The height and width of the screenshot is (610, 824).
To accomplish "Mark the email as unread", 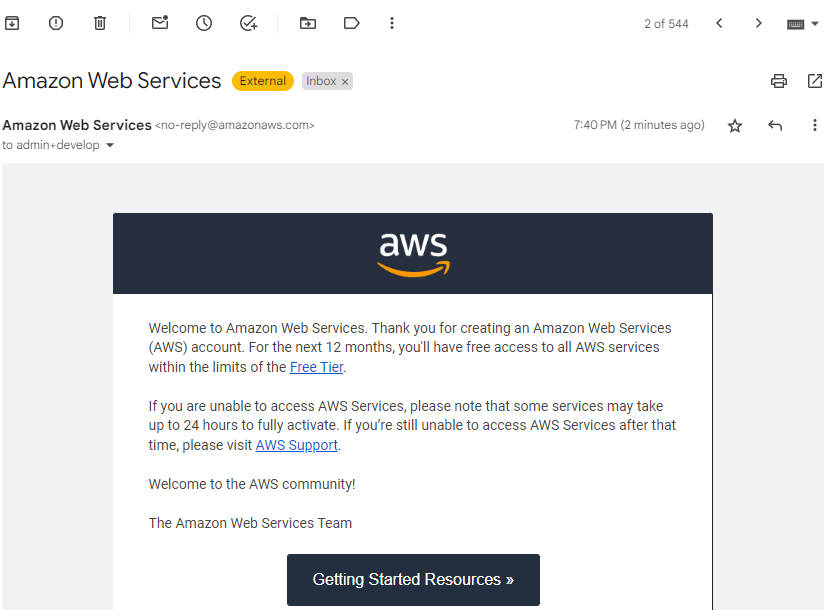I will pos(160,23).
